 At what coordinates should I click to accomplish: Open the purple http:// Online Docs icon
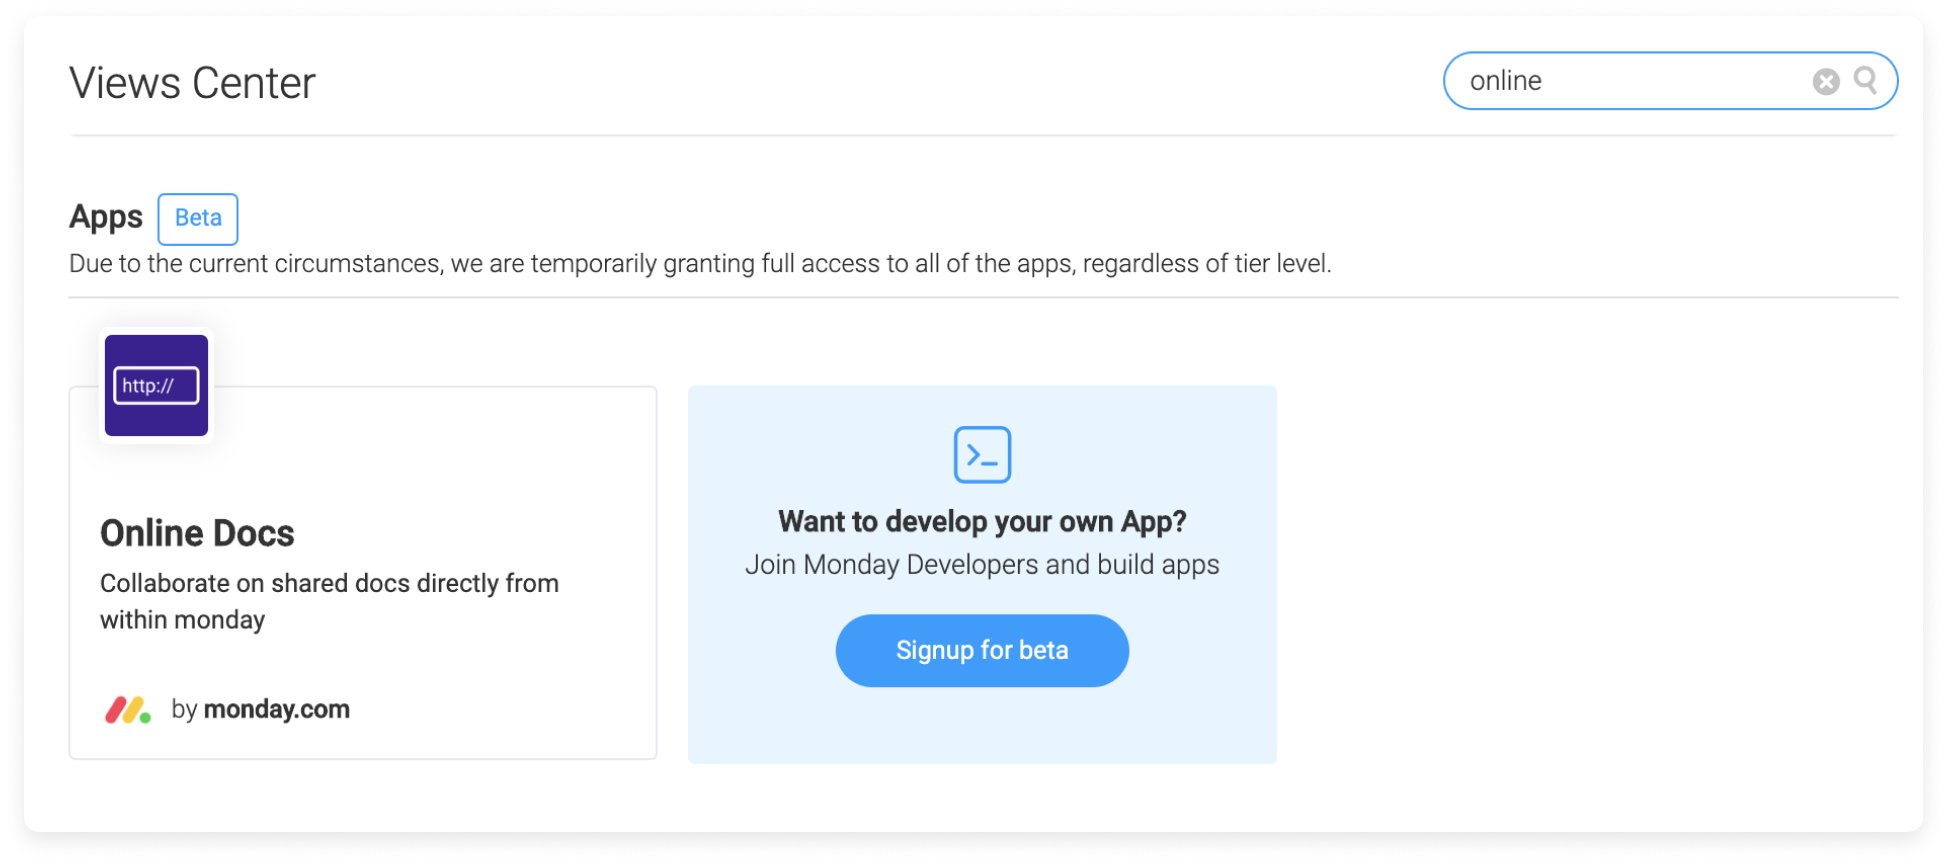pyautogui.click(x=156, y=385)
